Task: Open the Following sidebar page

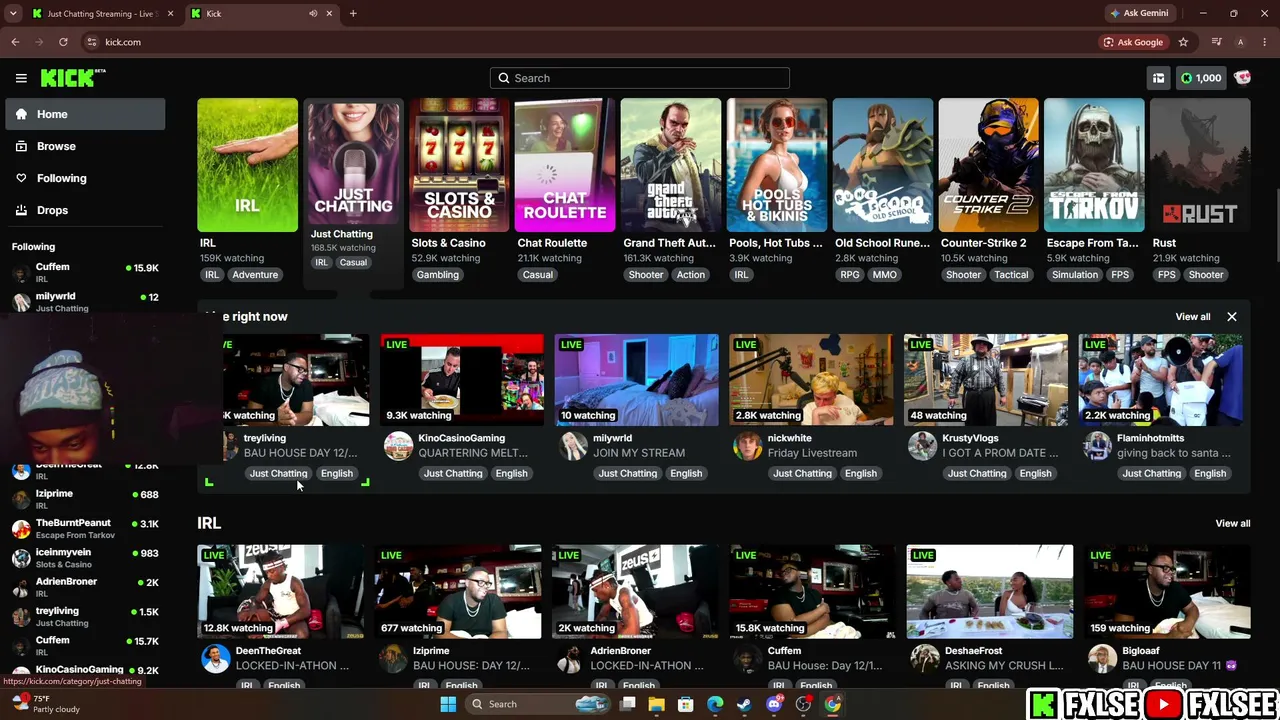Action: (85, 178)
